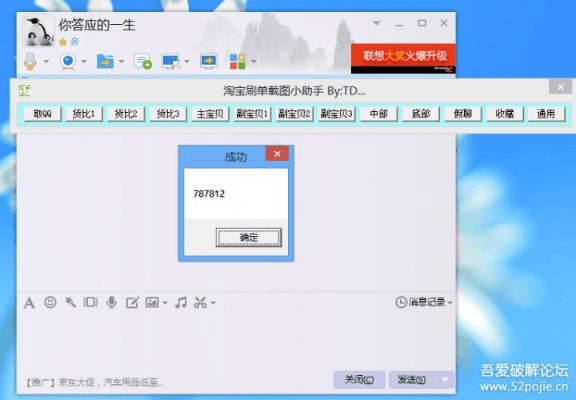Click the 淘宝刷单截图小助手 app icon
Image resolution: width=576 pixels, height=400 pixels.
25,90
